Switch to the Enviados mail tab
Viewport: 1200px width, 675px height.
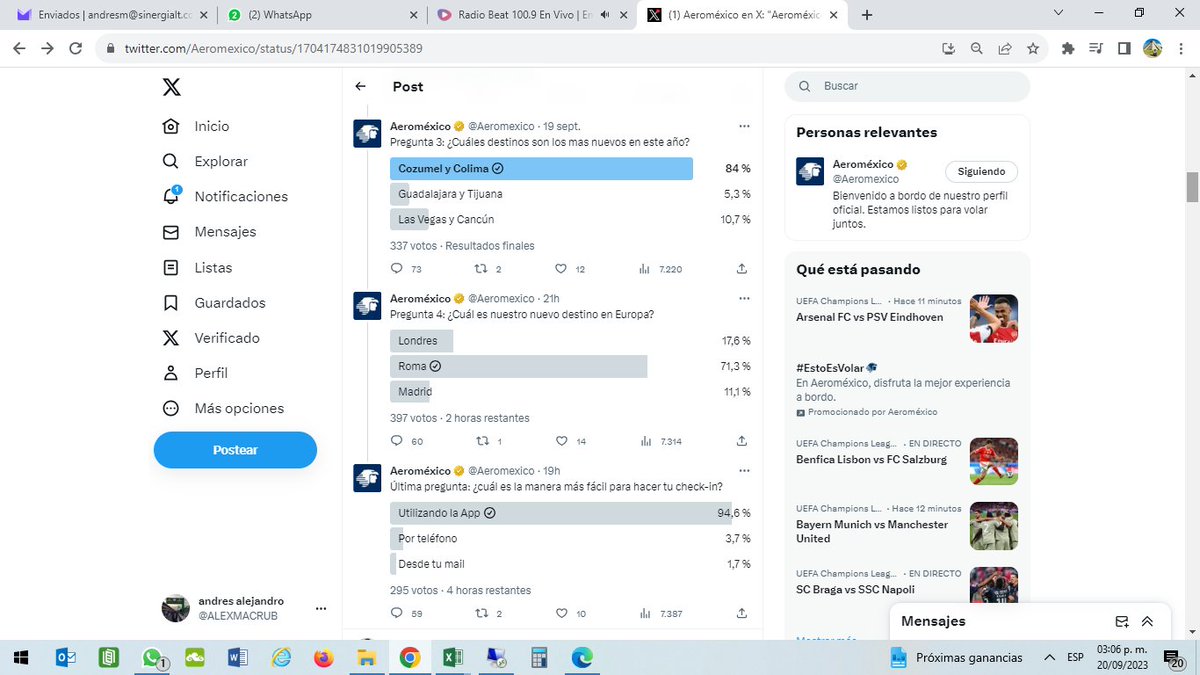pos(112,15)
